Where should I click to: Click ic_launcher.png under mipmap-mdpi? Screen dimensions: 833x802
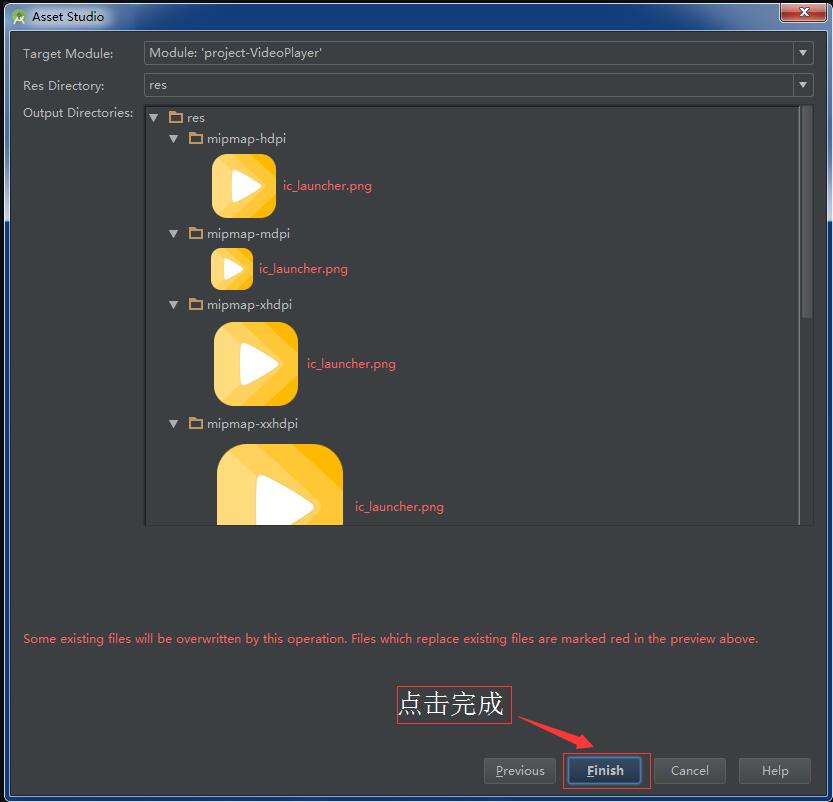[303, 269]
